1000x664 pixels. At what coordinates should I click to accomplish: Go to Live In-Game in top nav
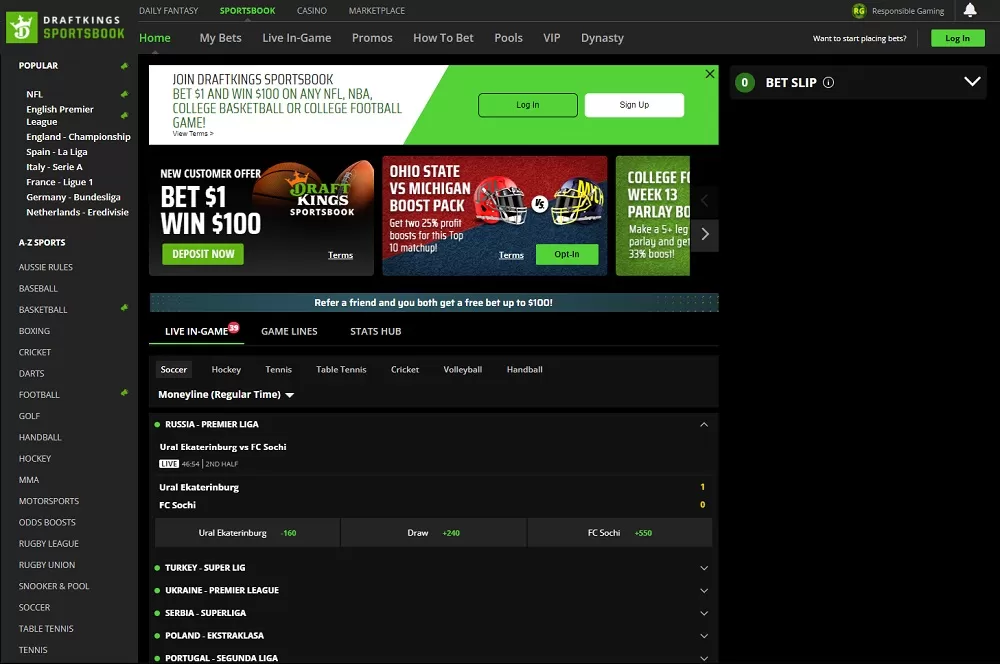coord(297,38)
